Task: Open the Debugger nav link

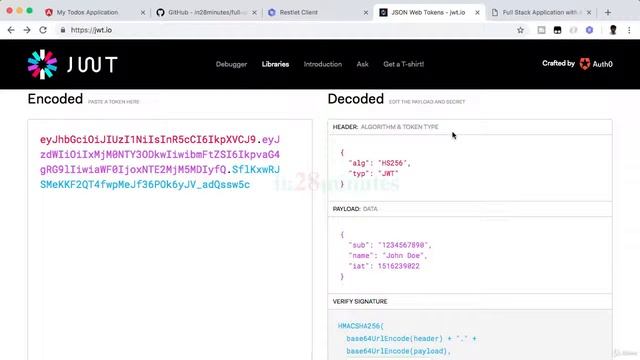Action: (x=231, y=64)
